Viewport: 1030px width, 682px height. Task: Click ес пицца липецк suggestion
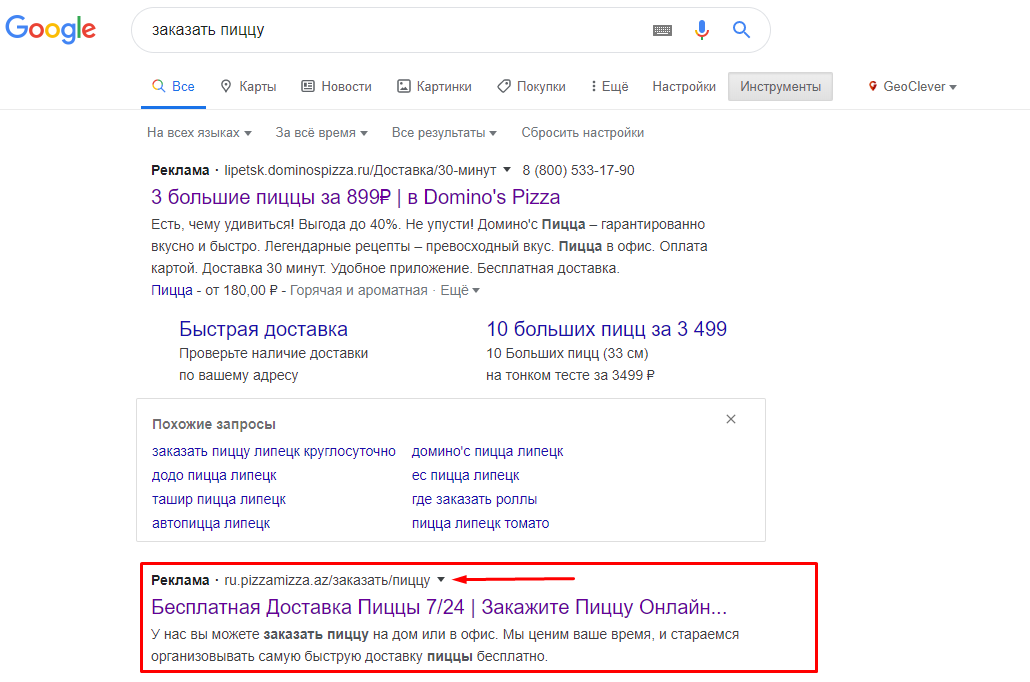coord(466,475)
